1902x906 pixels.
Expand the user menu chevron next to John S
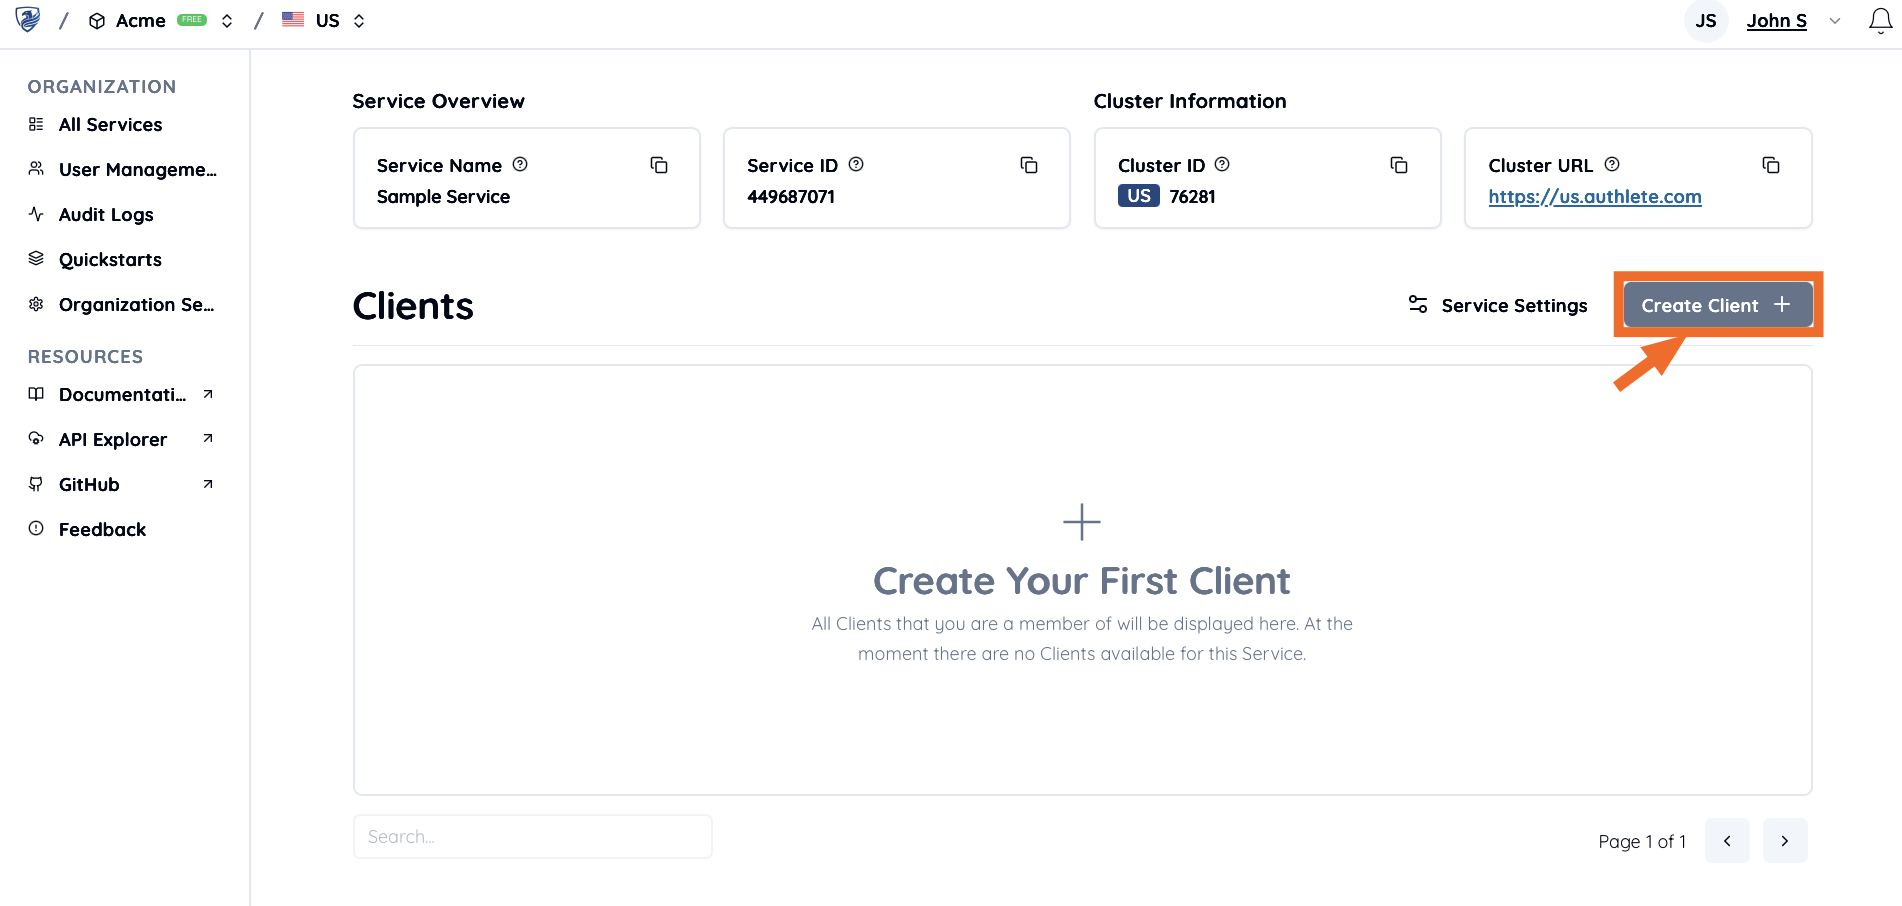(x=1835, y=21)
